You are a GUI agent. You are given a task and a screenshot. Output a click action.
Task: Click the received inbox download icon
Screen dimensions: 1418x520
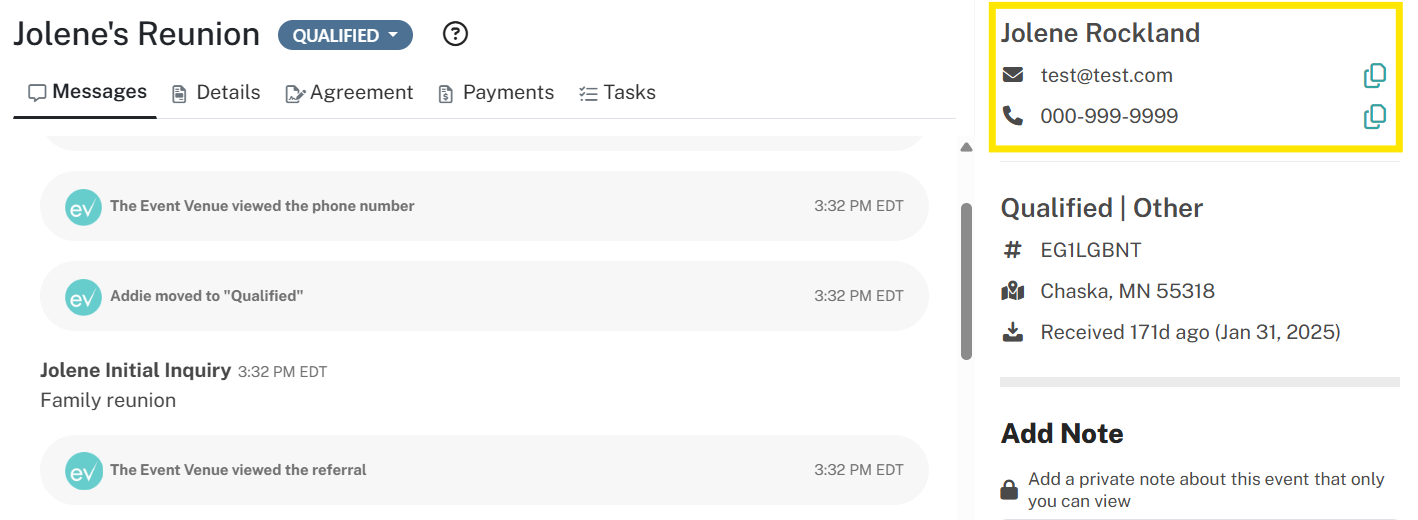(x=1013, y=332)
